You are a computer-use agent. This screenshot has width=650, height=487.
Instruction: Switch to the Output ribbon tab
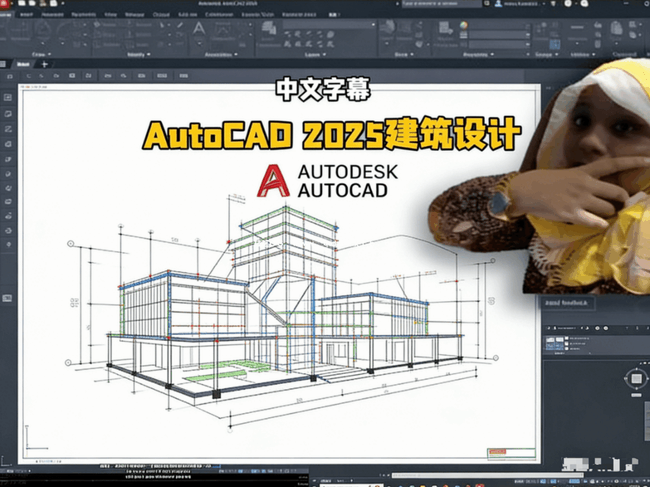(x=161, y=15)
